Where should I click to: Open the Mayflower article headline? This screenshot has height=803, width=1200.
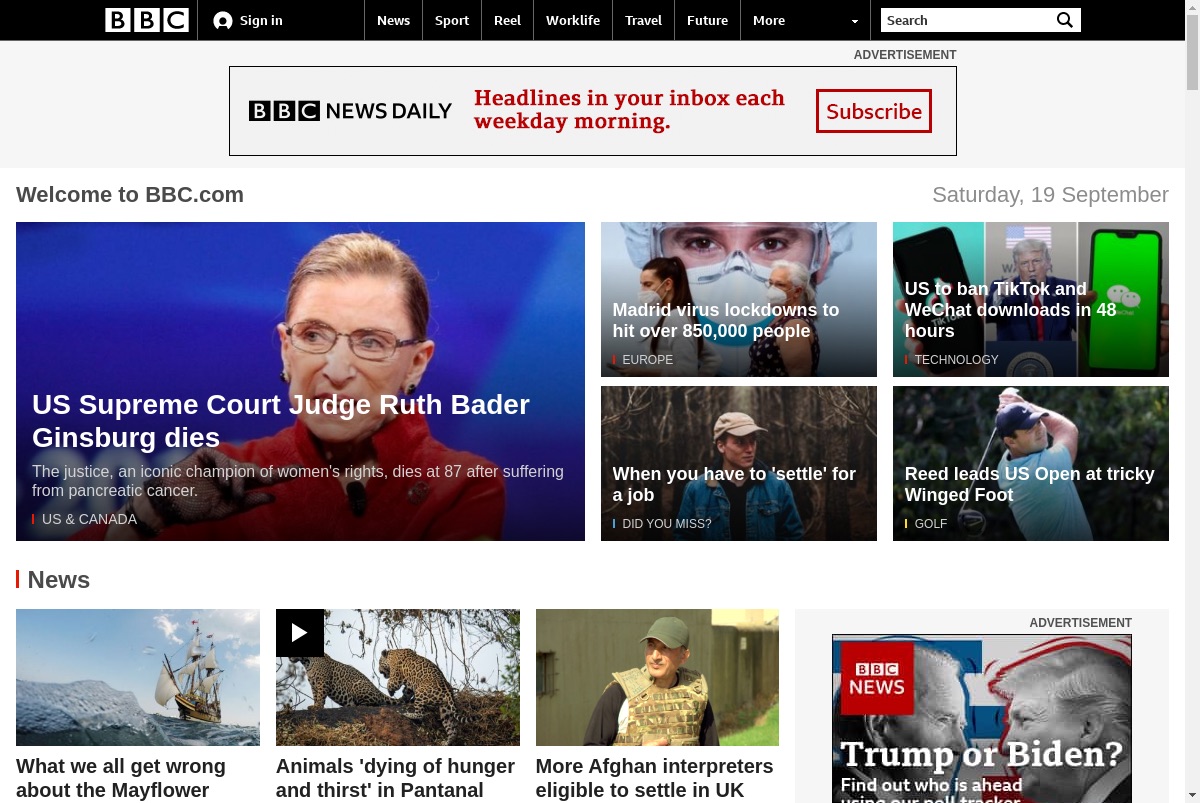[x=121, y=778]
